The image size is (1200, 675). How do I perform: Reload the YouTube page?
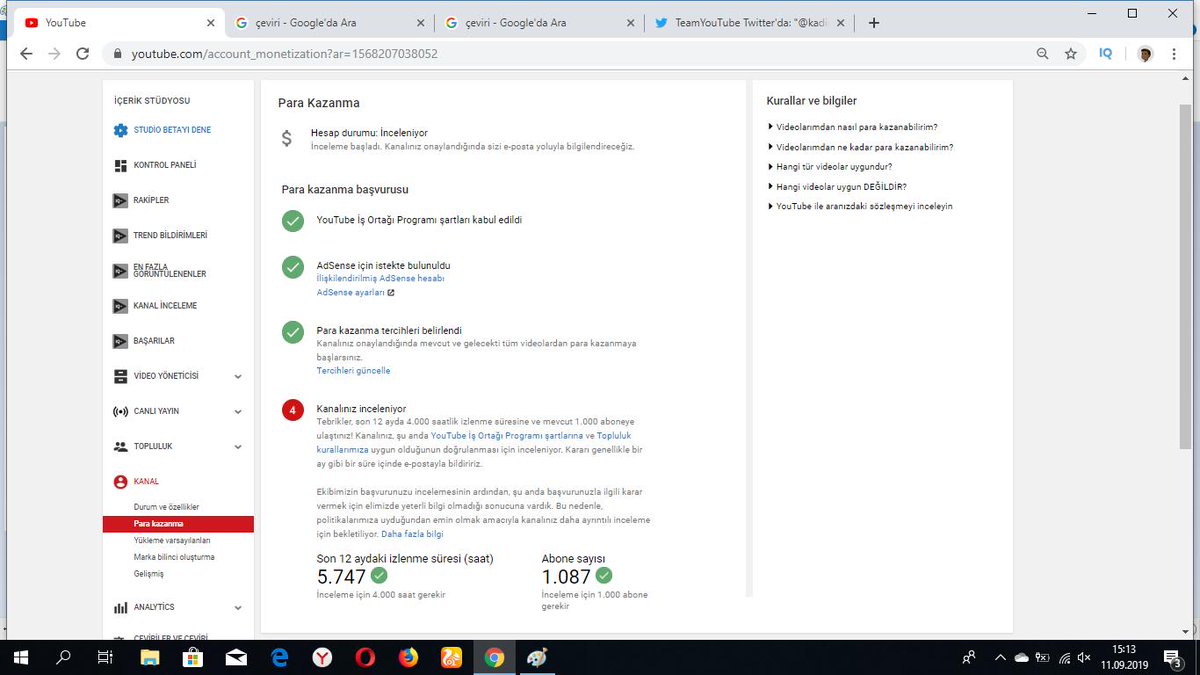83,53
